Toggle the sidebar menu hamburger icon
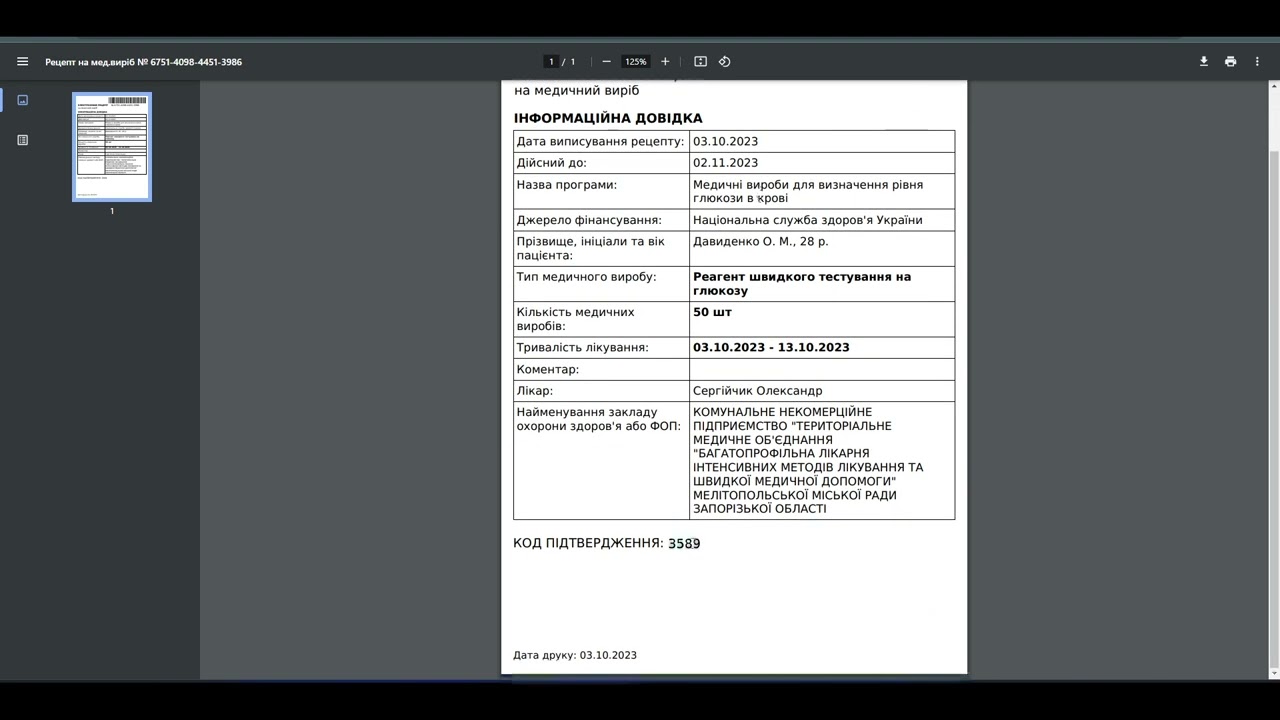Viewport: 1280px width, 720px height. (22, 61)
